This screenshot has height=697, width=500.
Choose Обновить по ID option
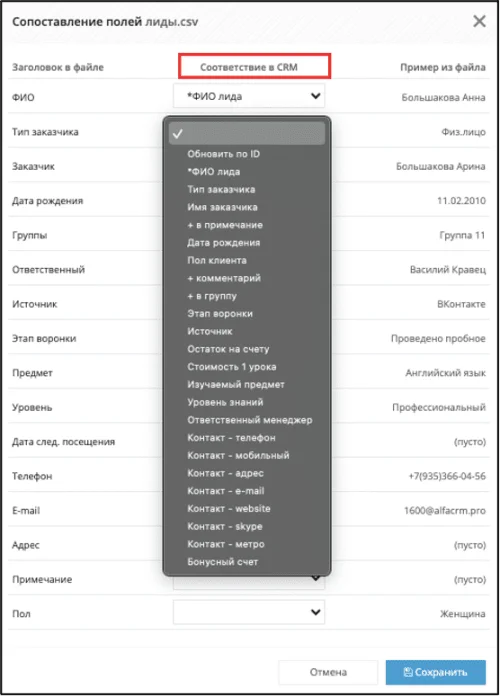click(x=224, y=154)
